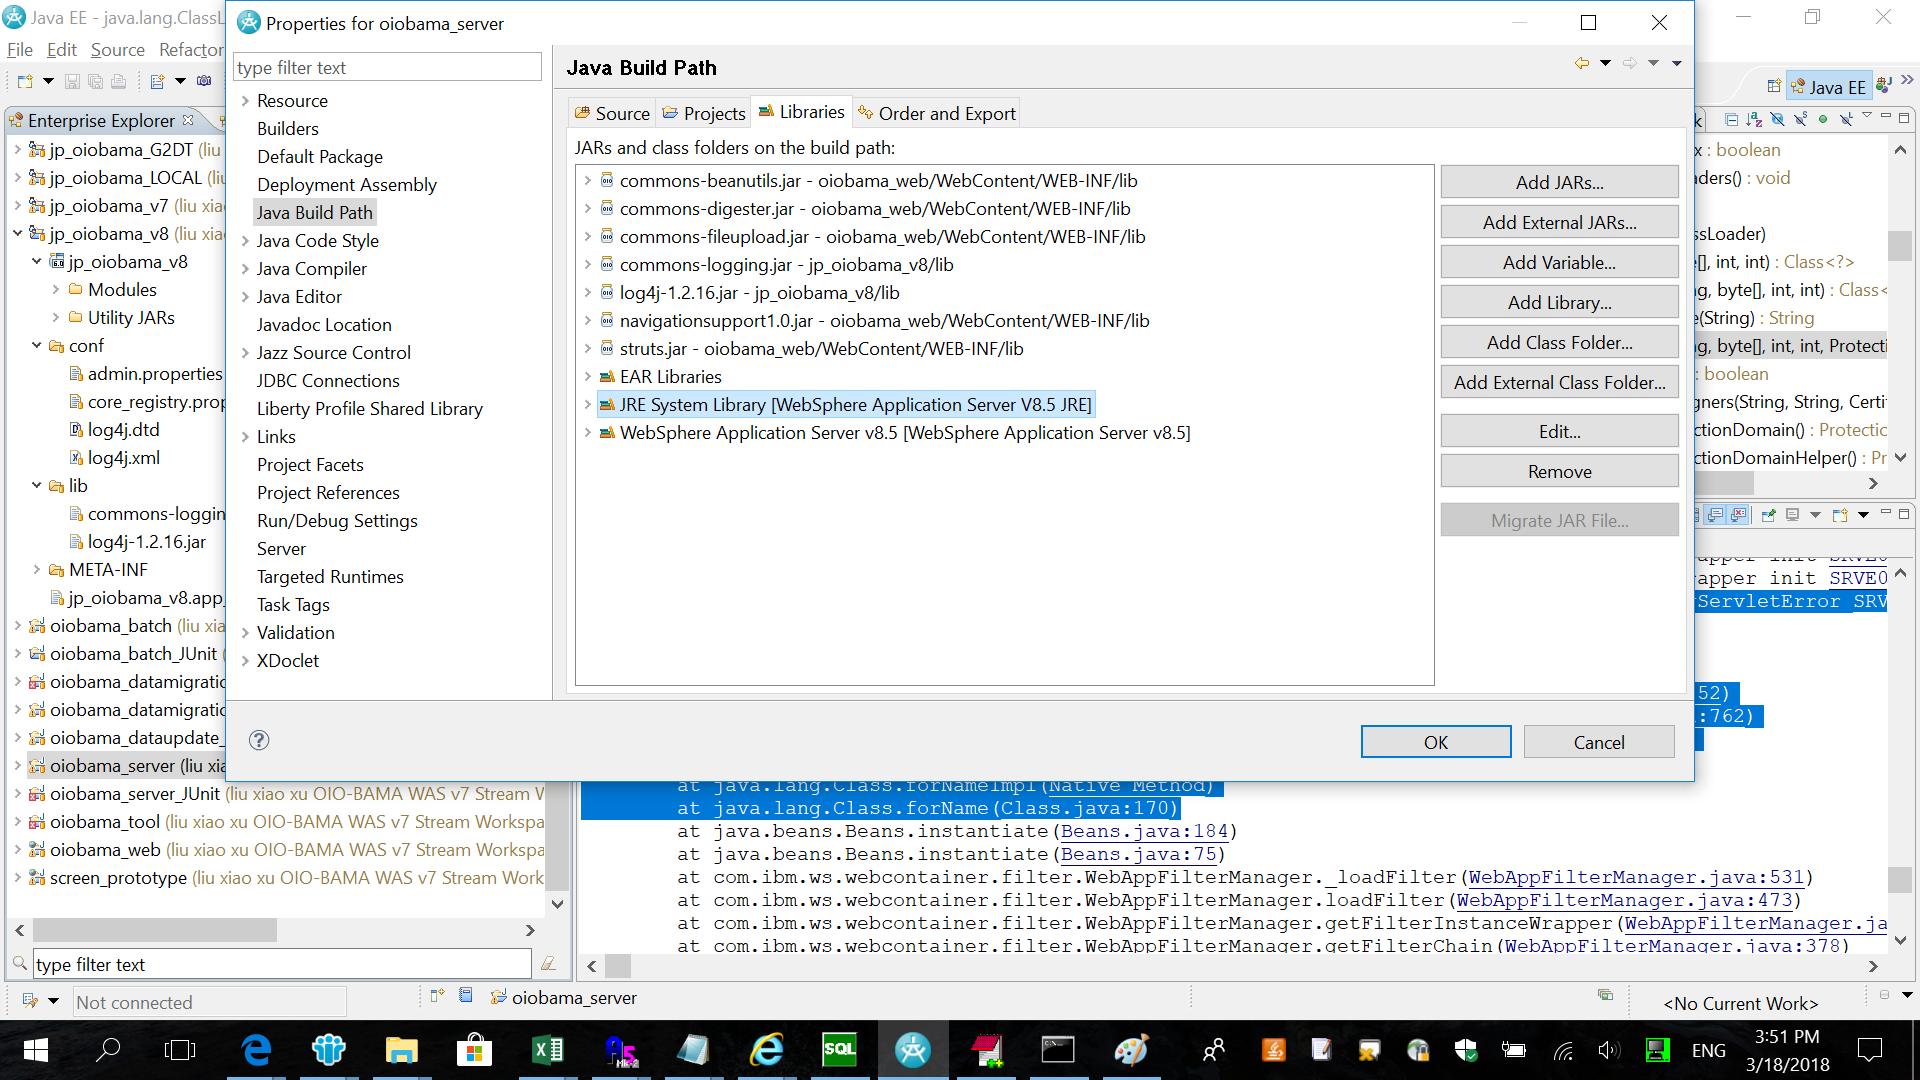The width and height of the screenshot is (1920, 1080).
Task: Click the Windows Start button
Action: pos(35,1050)
